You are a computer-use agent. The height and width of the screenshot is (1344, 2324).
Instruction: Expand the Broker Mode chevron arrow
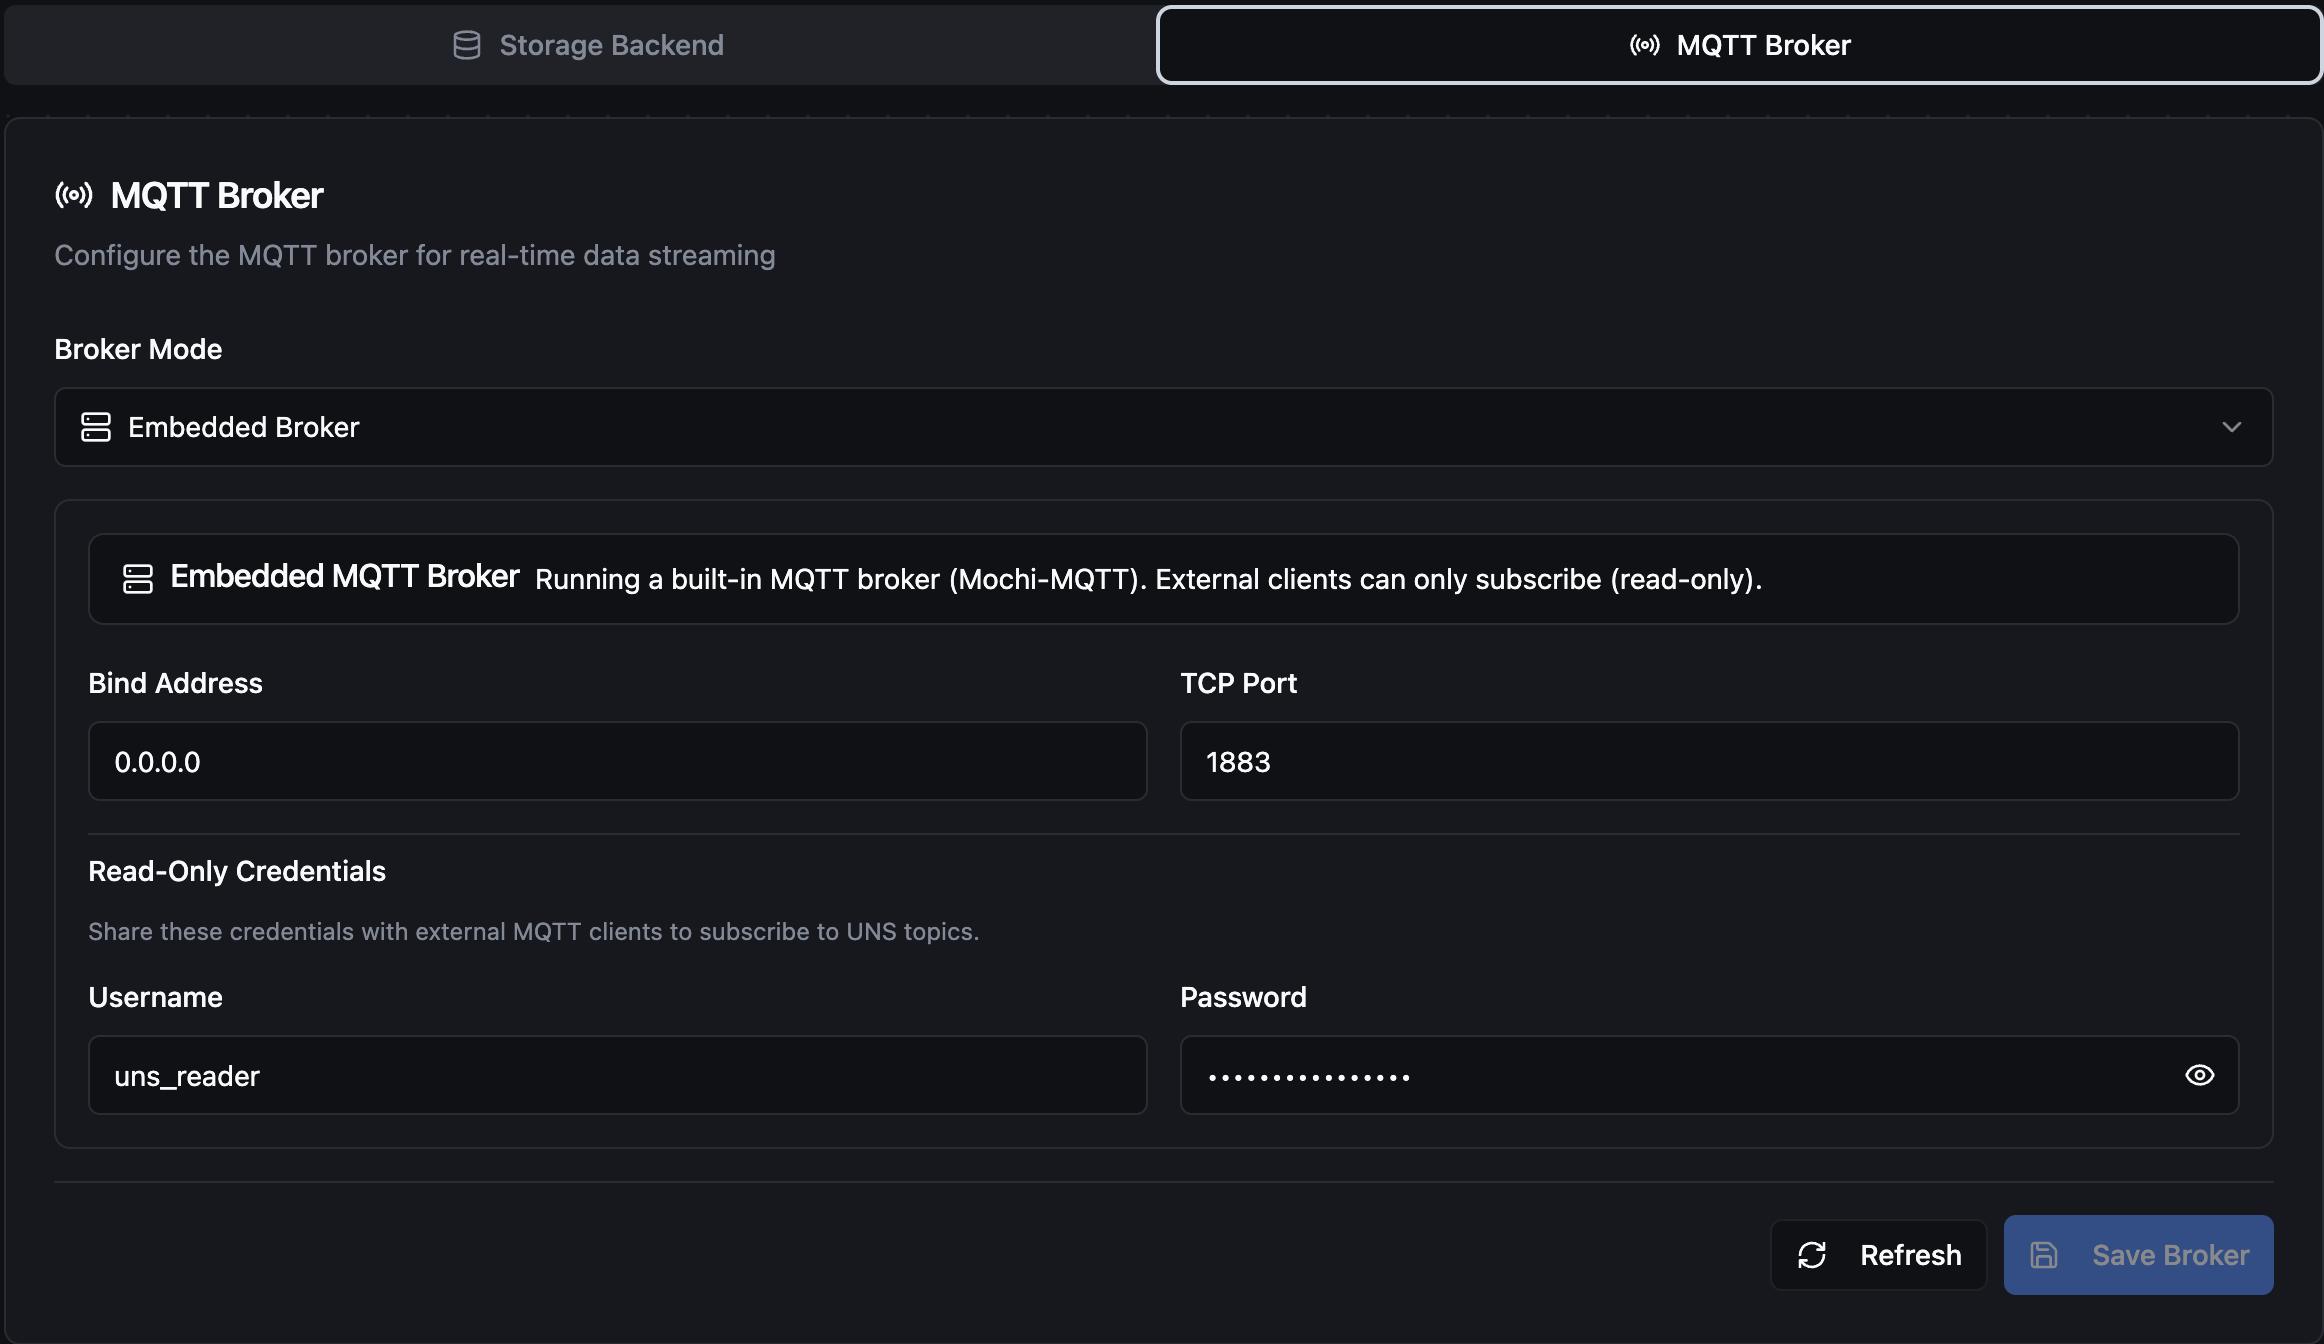pos(2231,427)
